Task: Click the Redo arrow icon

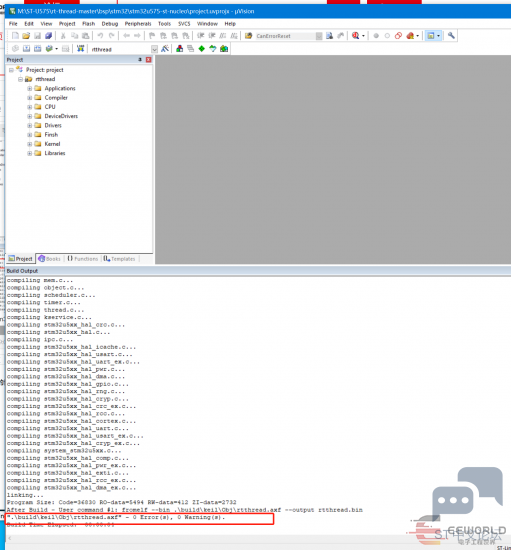Action: pyautogui.click(x=112, y=36)
